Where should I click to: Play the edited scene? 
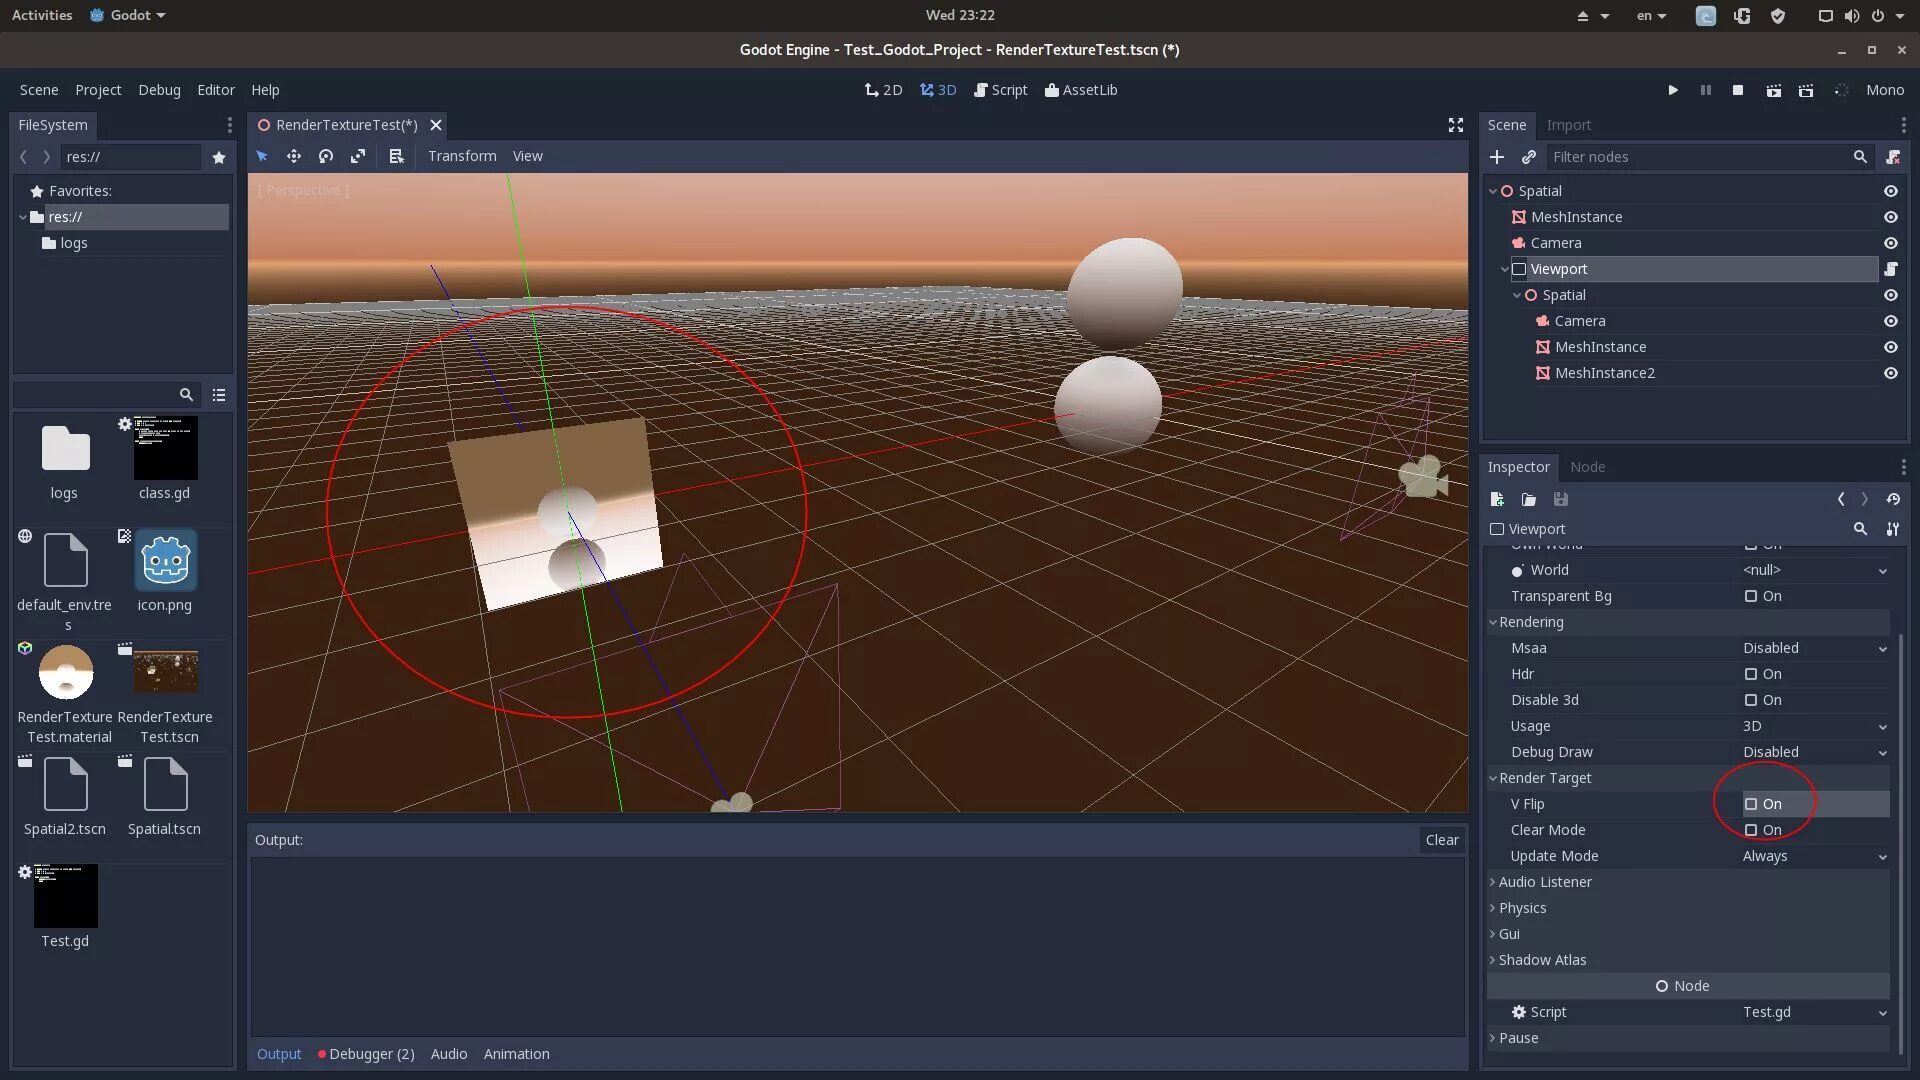[1773, 90]
